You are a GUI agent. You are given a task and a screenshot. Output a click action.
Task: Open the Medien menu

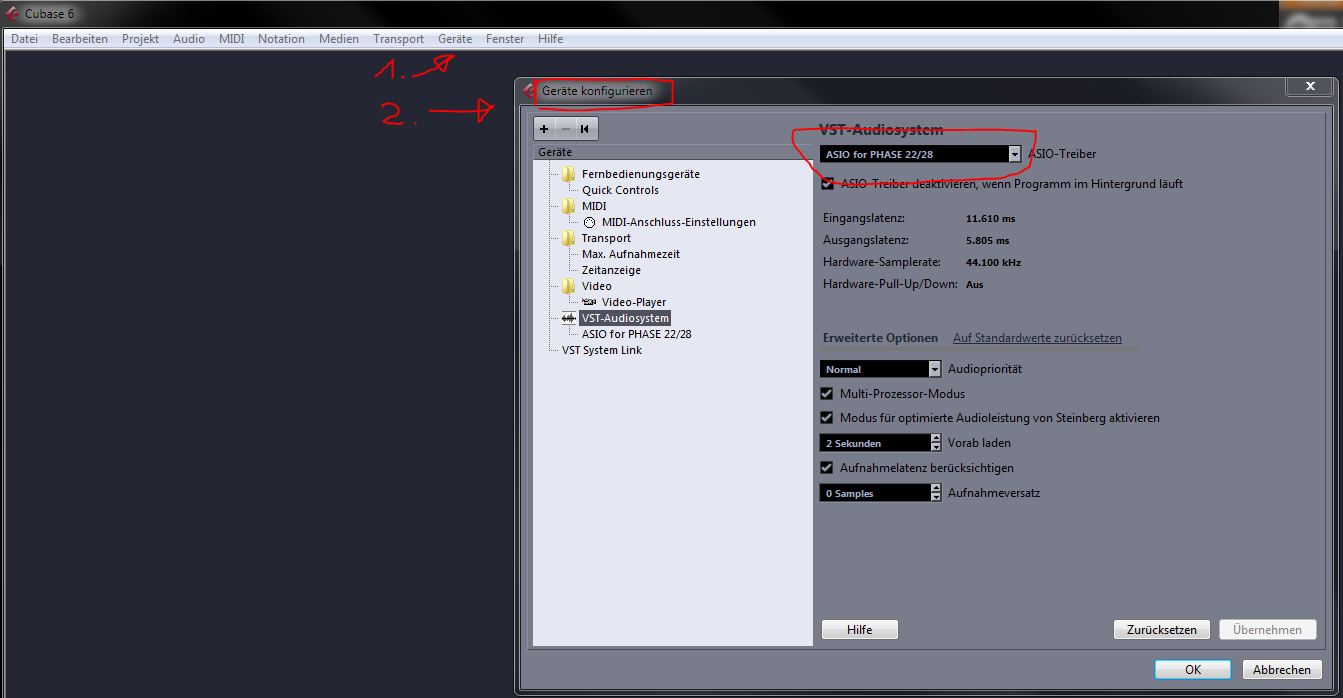(339, 39)
